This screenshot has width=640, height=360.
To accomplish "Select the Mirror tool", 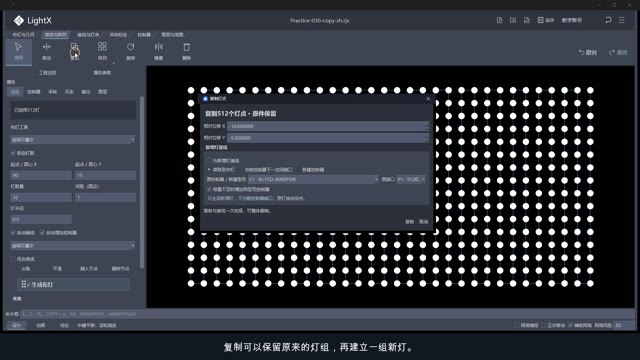I will [158, 51].
